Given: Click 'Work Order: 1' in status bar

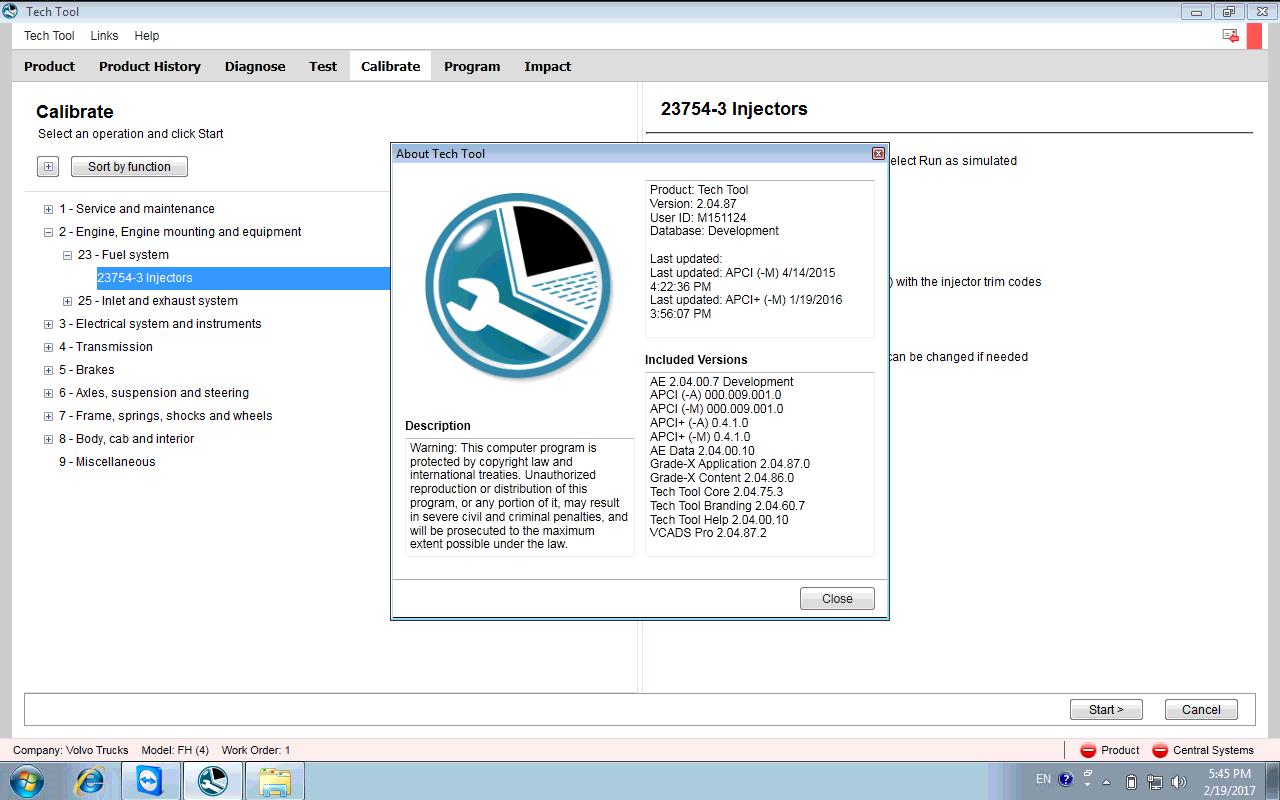Looking at the screenshot, I should pos(256,750).
